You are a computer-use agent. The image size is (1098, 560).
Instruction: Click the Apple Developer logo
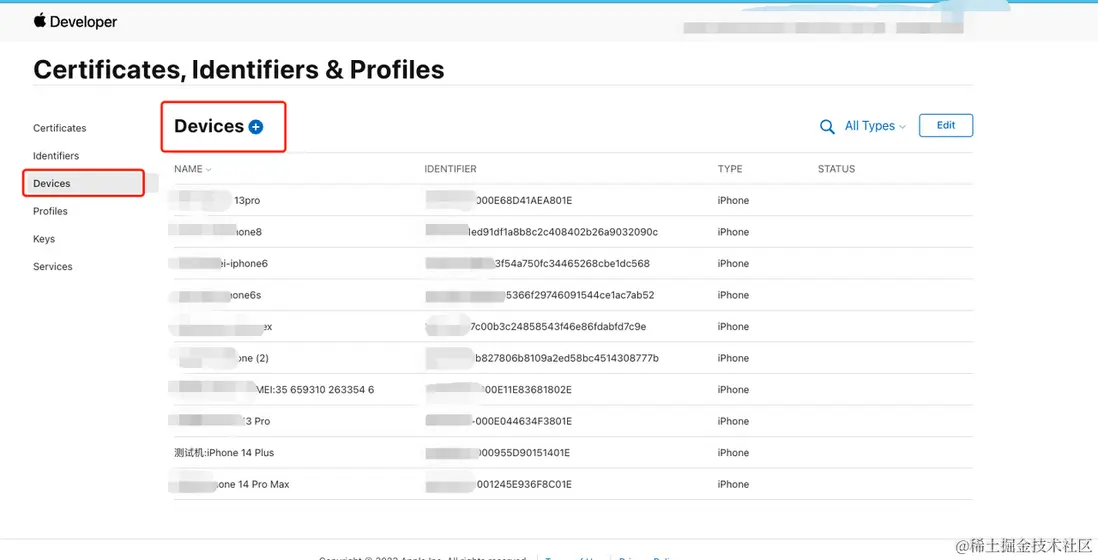[x=75, y=22]
